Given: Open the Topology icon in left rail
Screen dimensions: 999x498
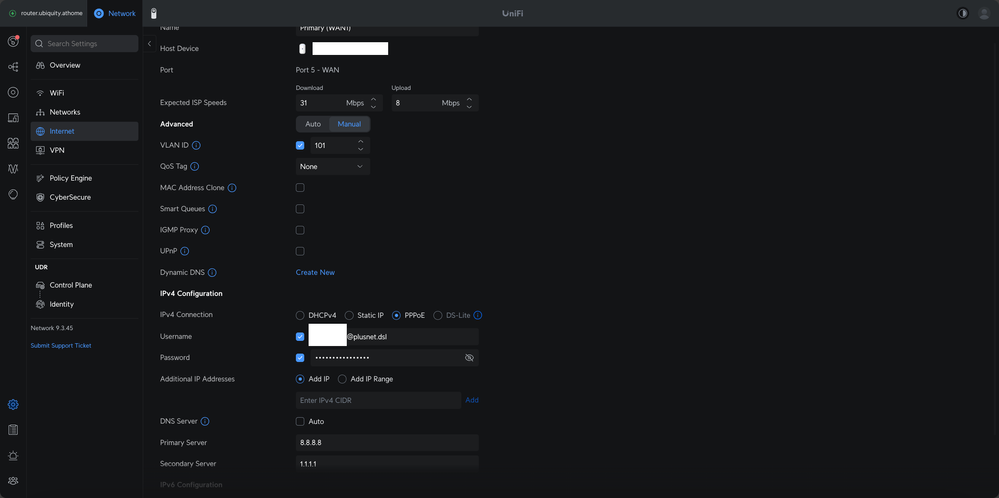Looking at the screenshot, I should [x=13, y=67].
